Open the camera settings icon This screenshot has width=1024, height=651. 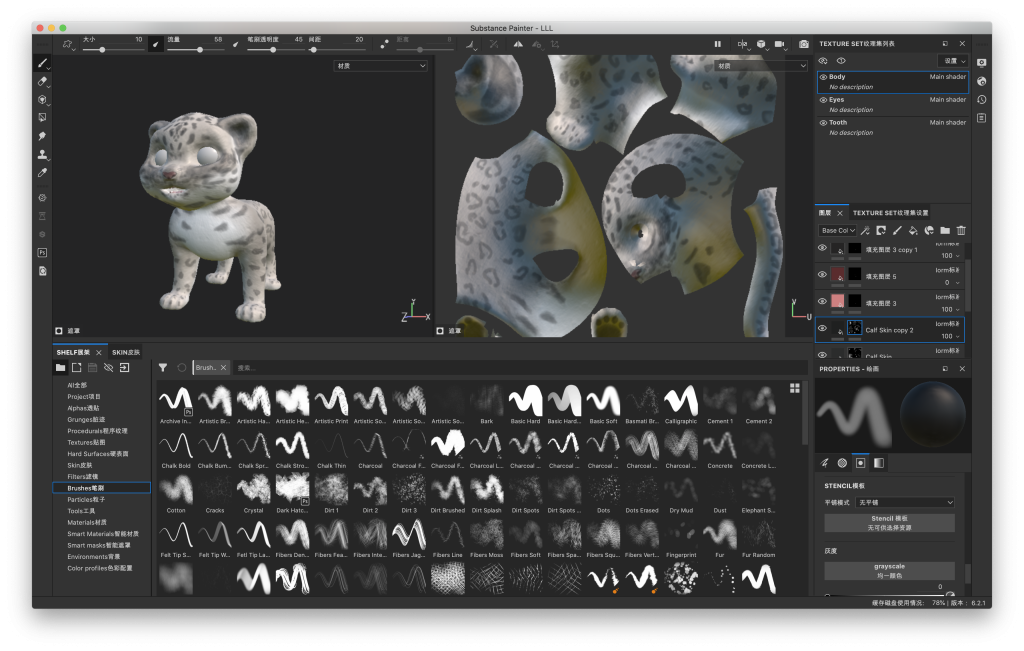(x=780, y=44)
